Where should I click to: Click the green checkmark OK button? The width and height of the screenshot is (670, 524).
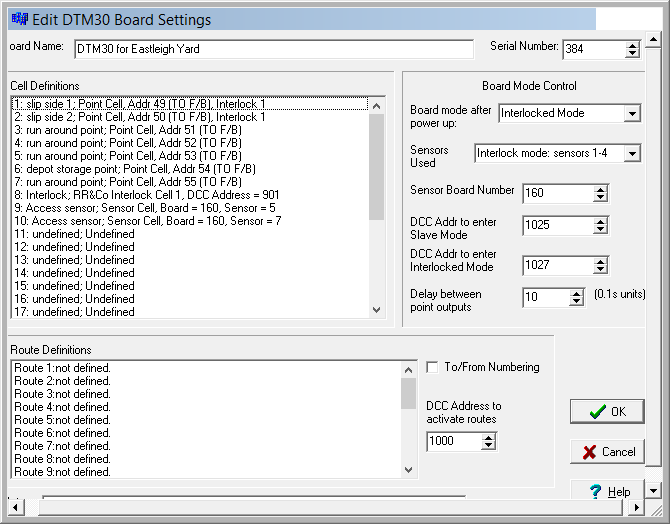(x=607, y=411)
